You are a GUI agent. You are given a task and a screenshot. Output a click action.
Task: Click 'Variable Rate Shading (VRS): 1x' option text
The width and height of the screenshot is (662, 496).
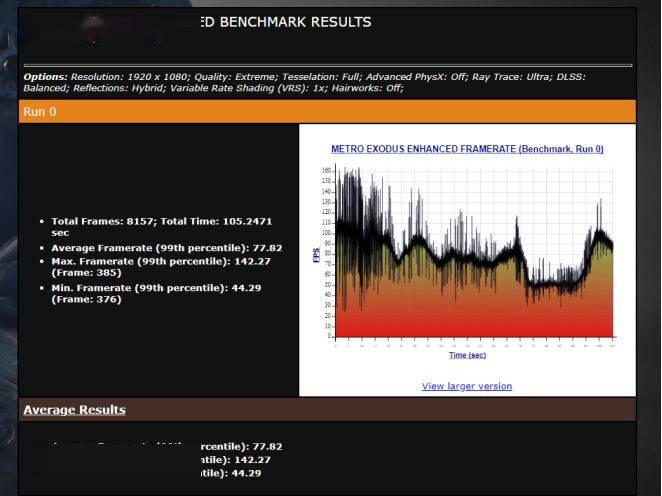click(247, 88)
